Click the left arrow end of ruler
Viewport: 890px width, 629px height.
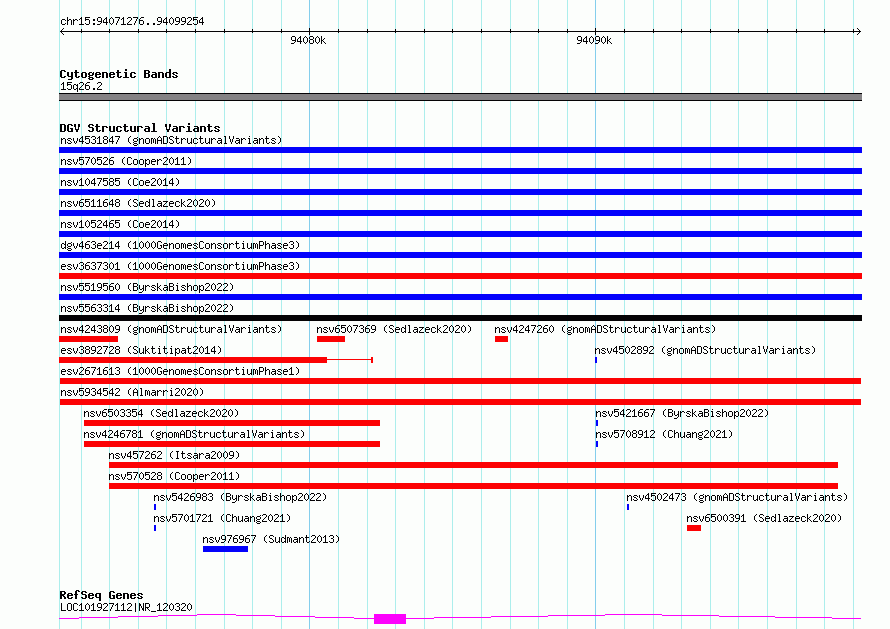pos(62,31)
